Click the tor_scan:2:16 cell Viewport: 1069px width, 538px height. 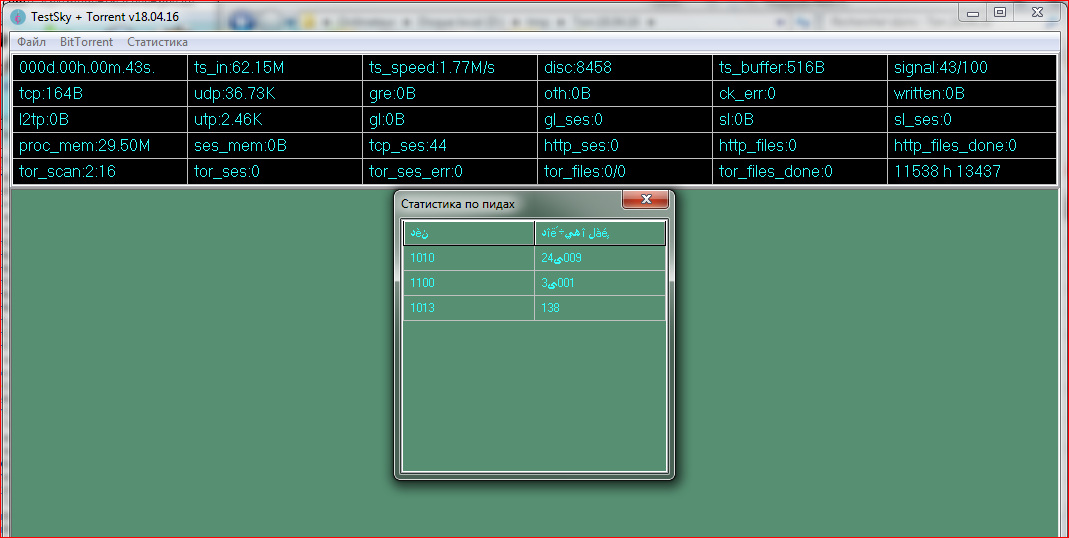coord(99,172)
